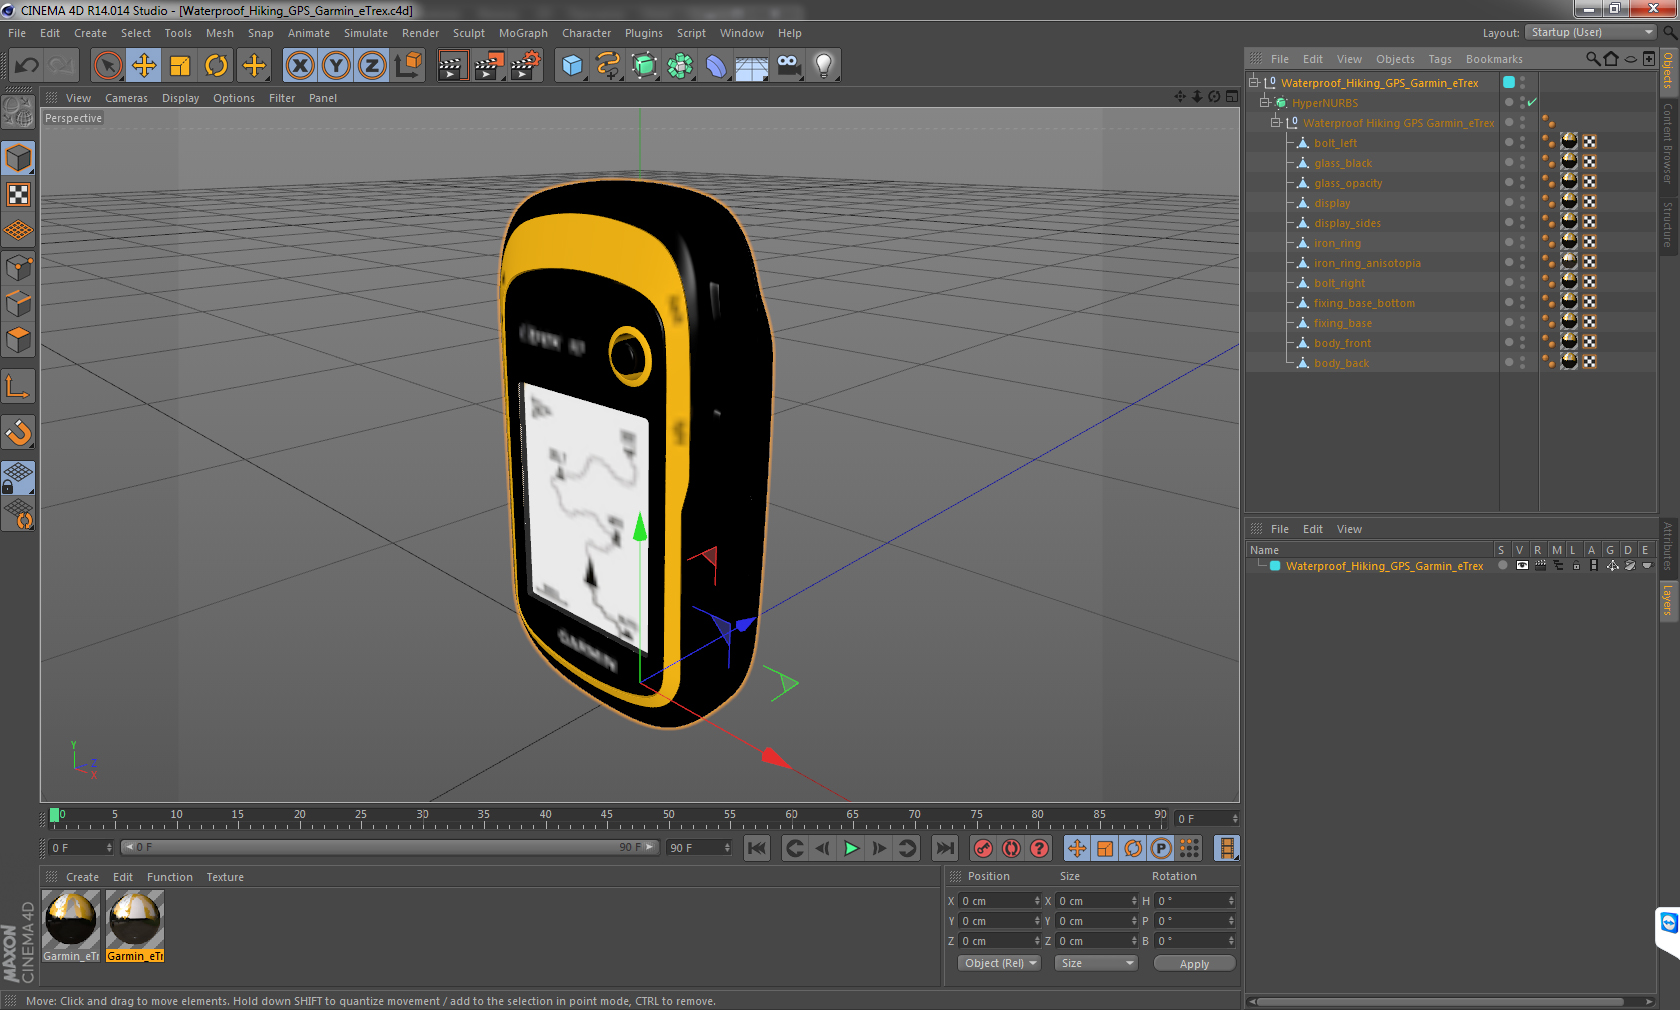1680x1010 pixels.
Task: Open viewport Cameras menu
Action: [x=126, y=98]
